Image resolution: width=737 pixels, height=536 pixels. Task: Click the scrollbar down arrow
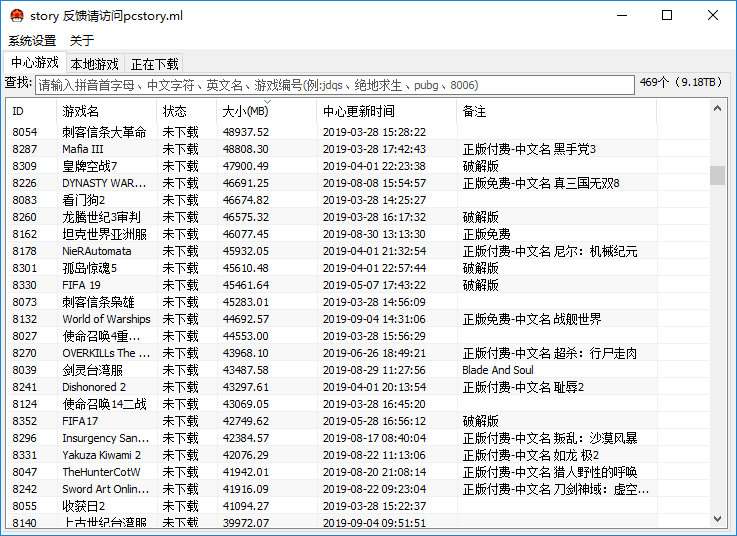(717, 519)
